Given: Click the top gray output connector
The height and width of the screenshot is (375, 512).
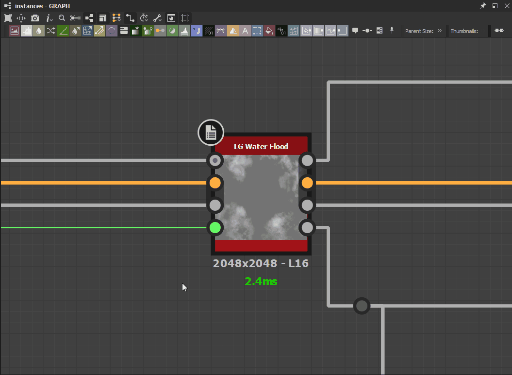Looking at the screenshot, I should coord(307,161).
